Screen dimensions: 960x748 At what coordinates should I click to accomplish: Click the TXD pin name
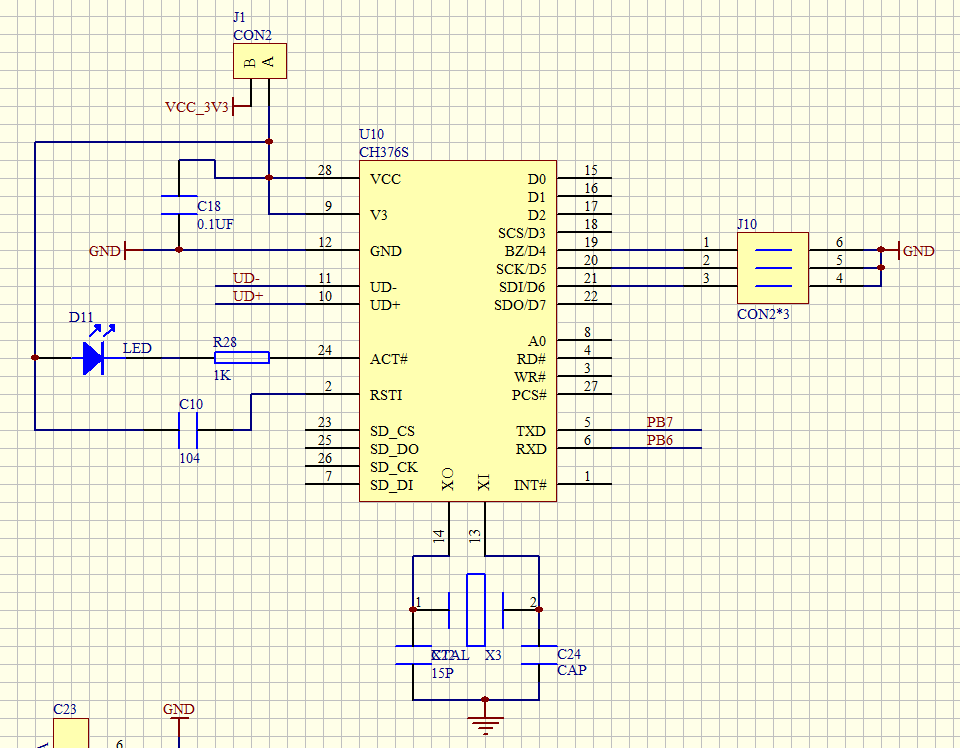pos(531,432)
